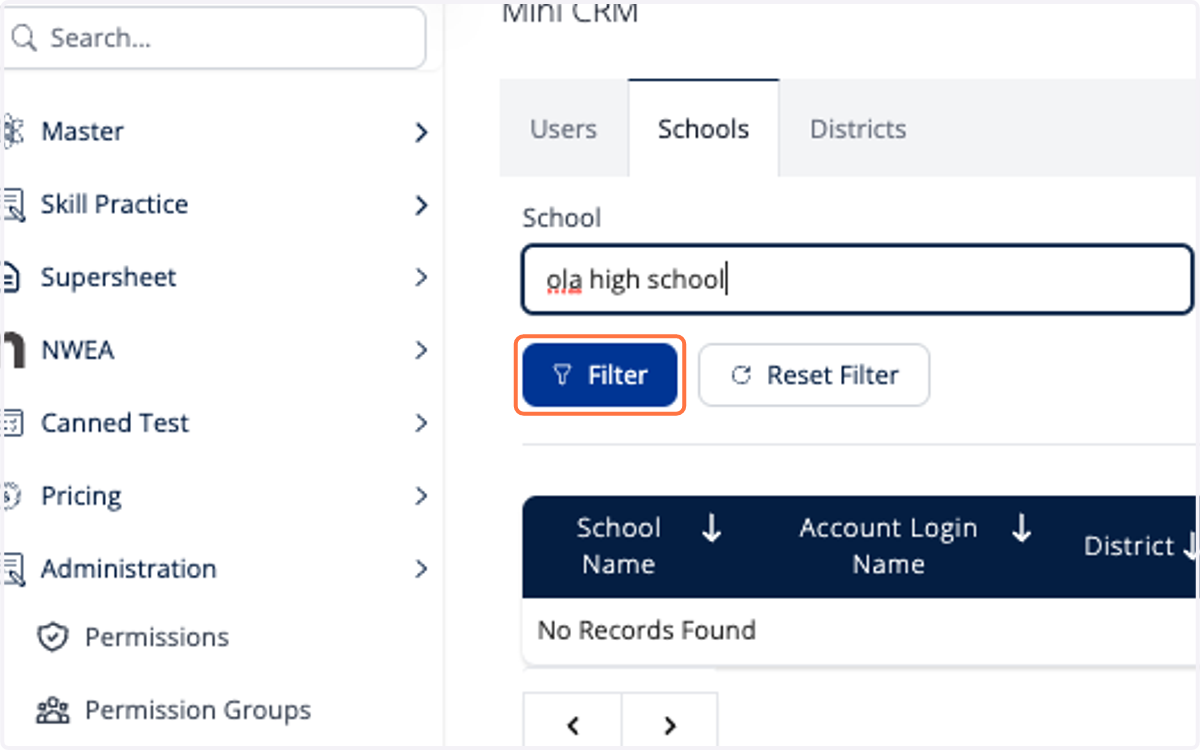Open the Administration menu item
This screenshot has width=1200, height=750.
click(216, 569)
